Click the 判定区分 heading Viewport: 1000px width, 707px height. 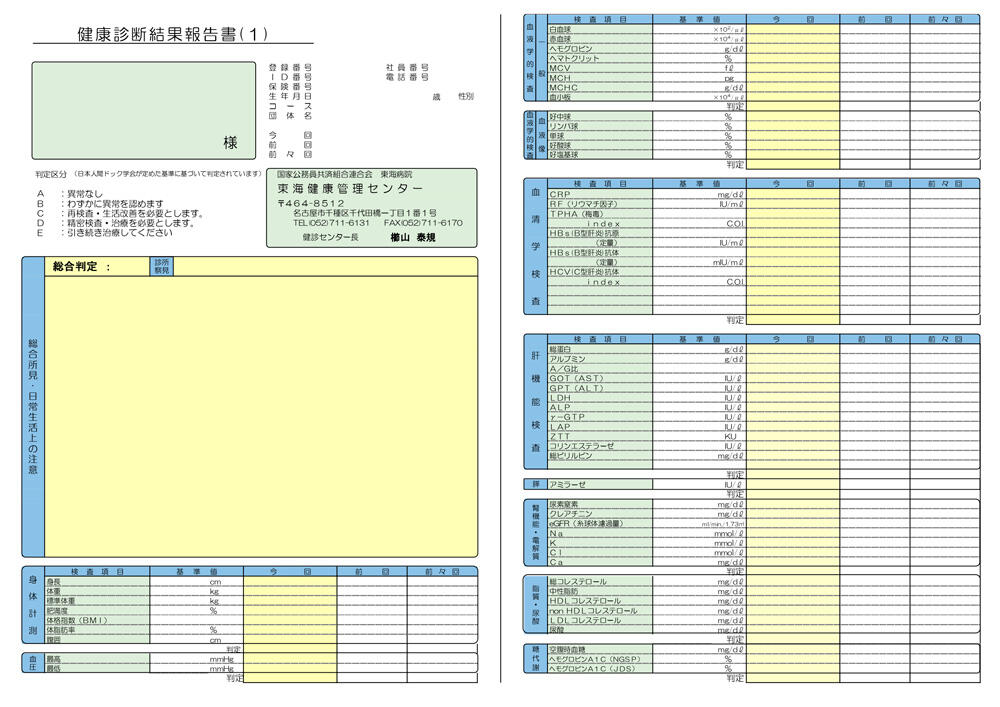click(x=50, y=174)
